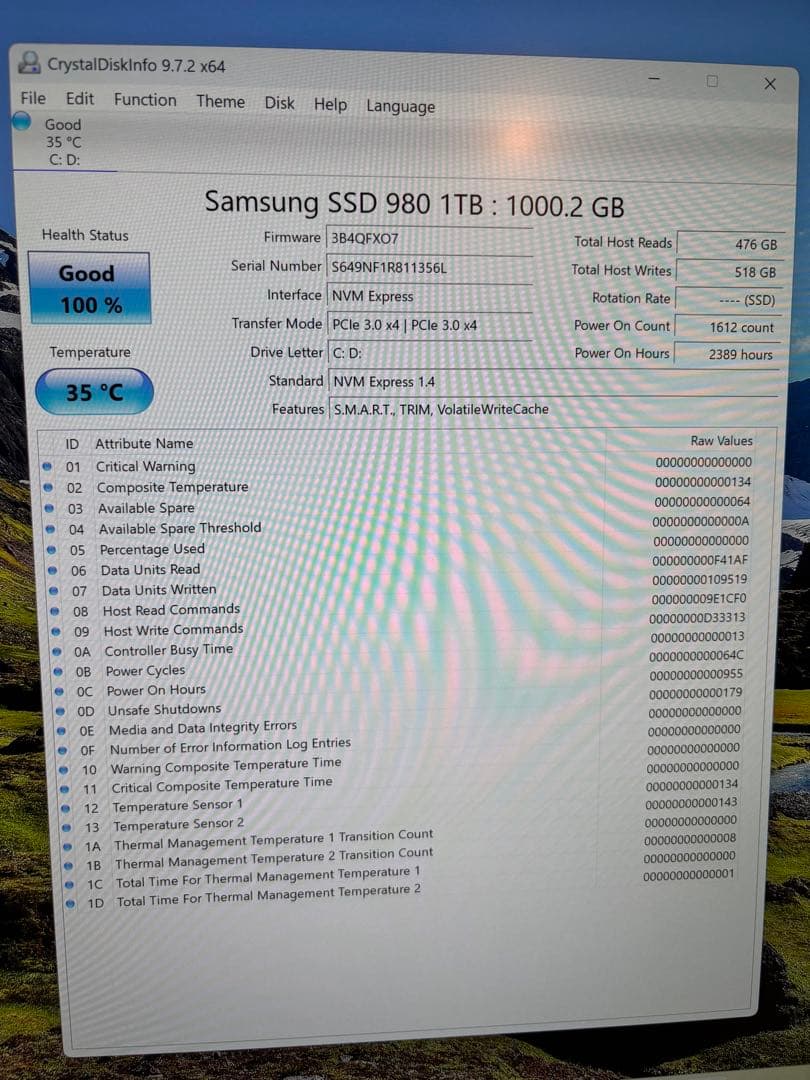Click the status dot of Available Spare row

50,508
